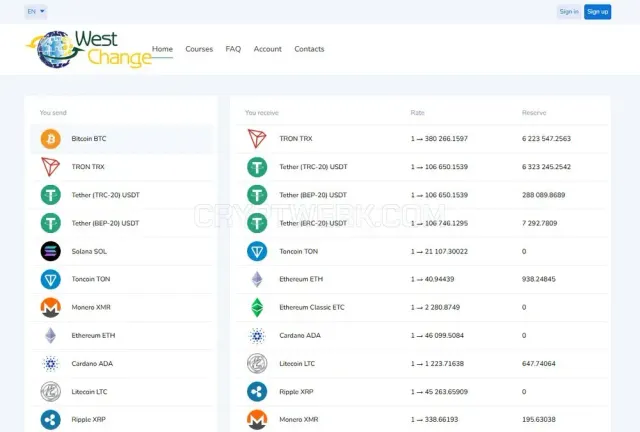Open the EN language dropdown
Viewport: 640px width, 432px height.
[36, 11]
